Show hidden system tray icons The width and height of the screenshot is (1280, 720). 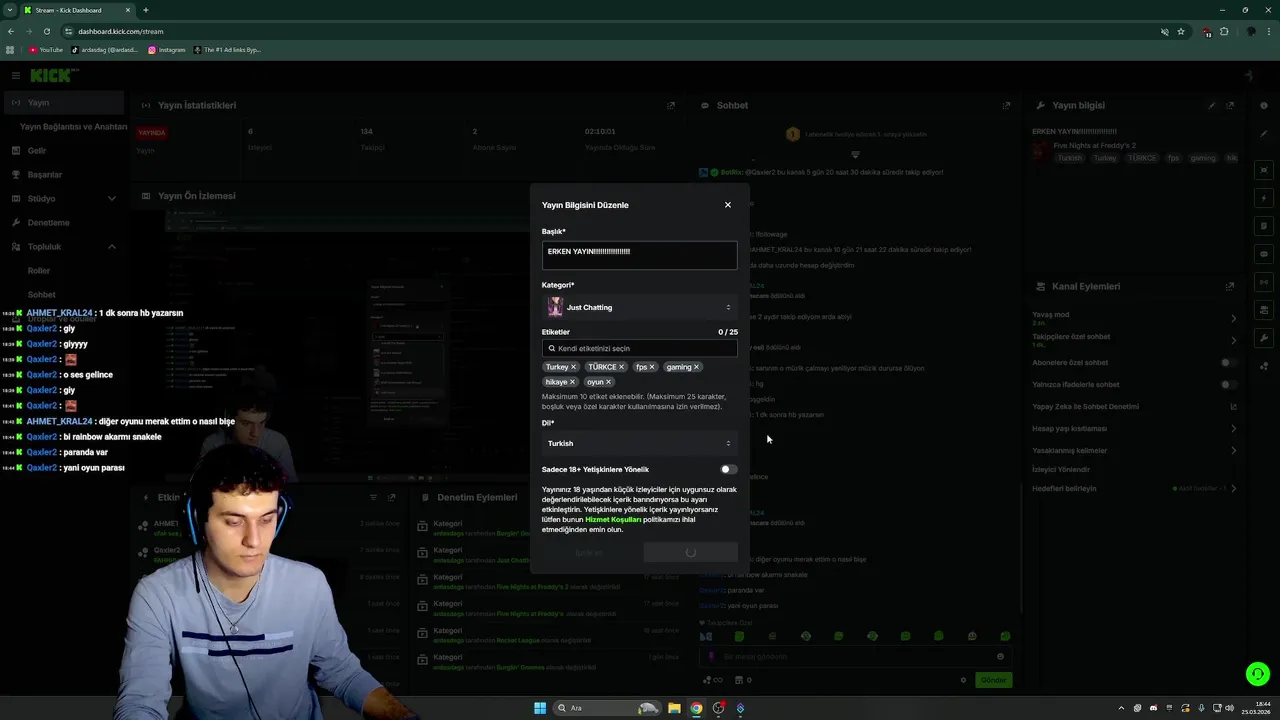click(x=1120, y=708)
